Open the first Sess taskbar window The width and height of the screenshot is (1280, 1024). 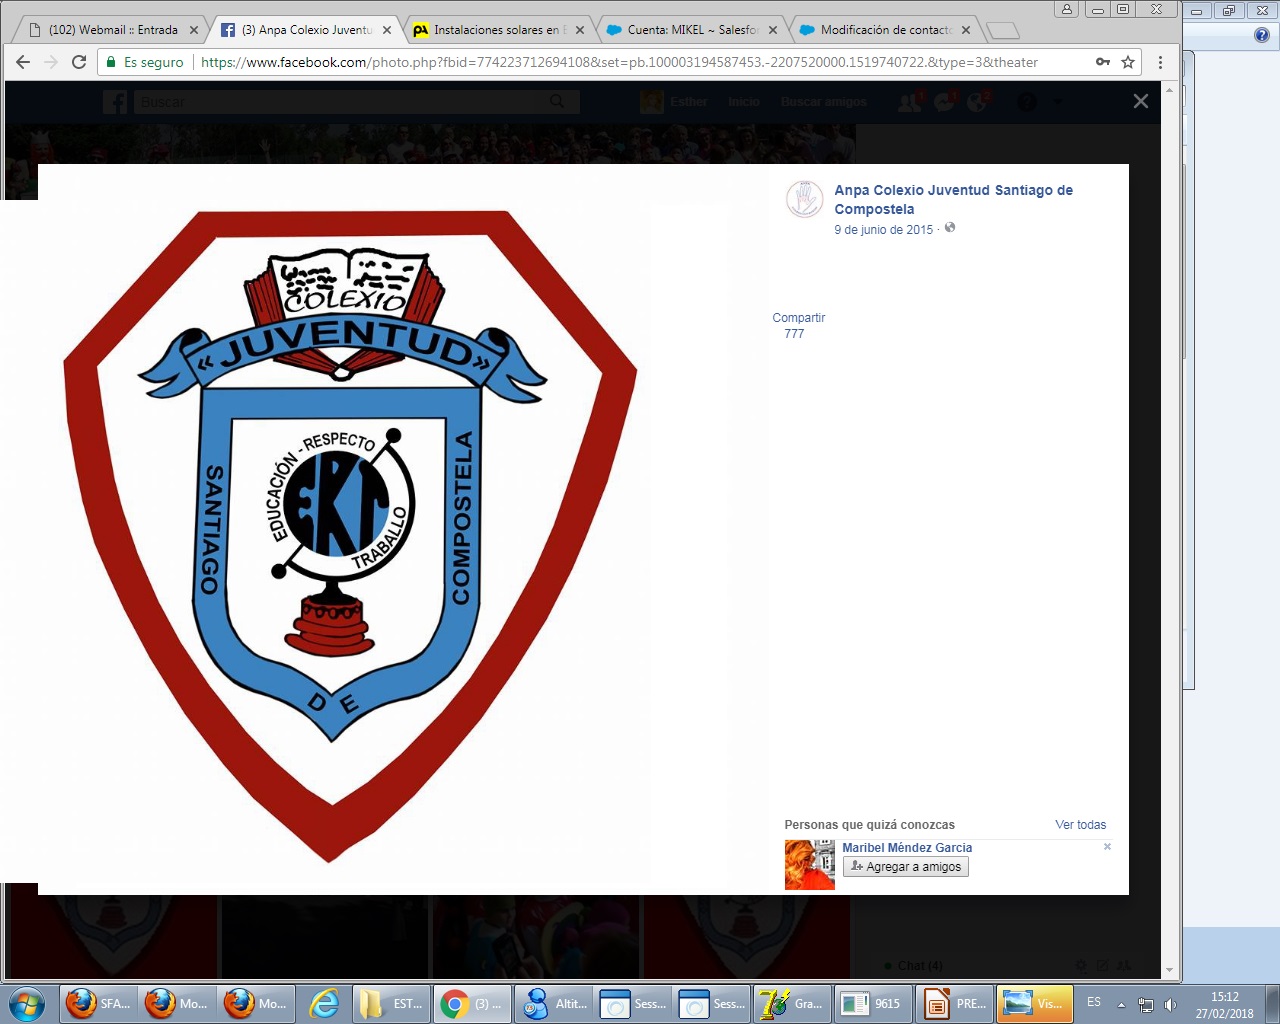[633, 1004]
